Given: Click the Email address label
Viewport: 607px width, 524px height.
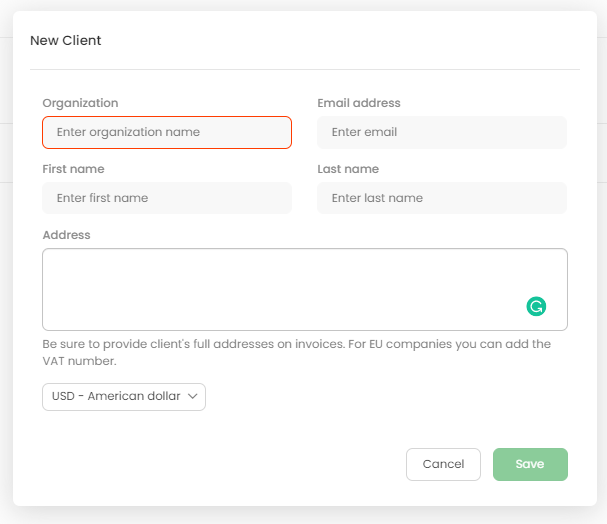Looking at the screenshot, I should pos(359,103).
